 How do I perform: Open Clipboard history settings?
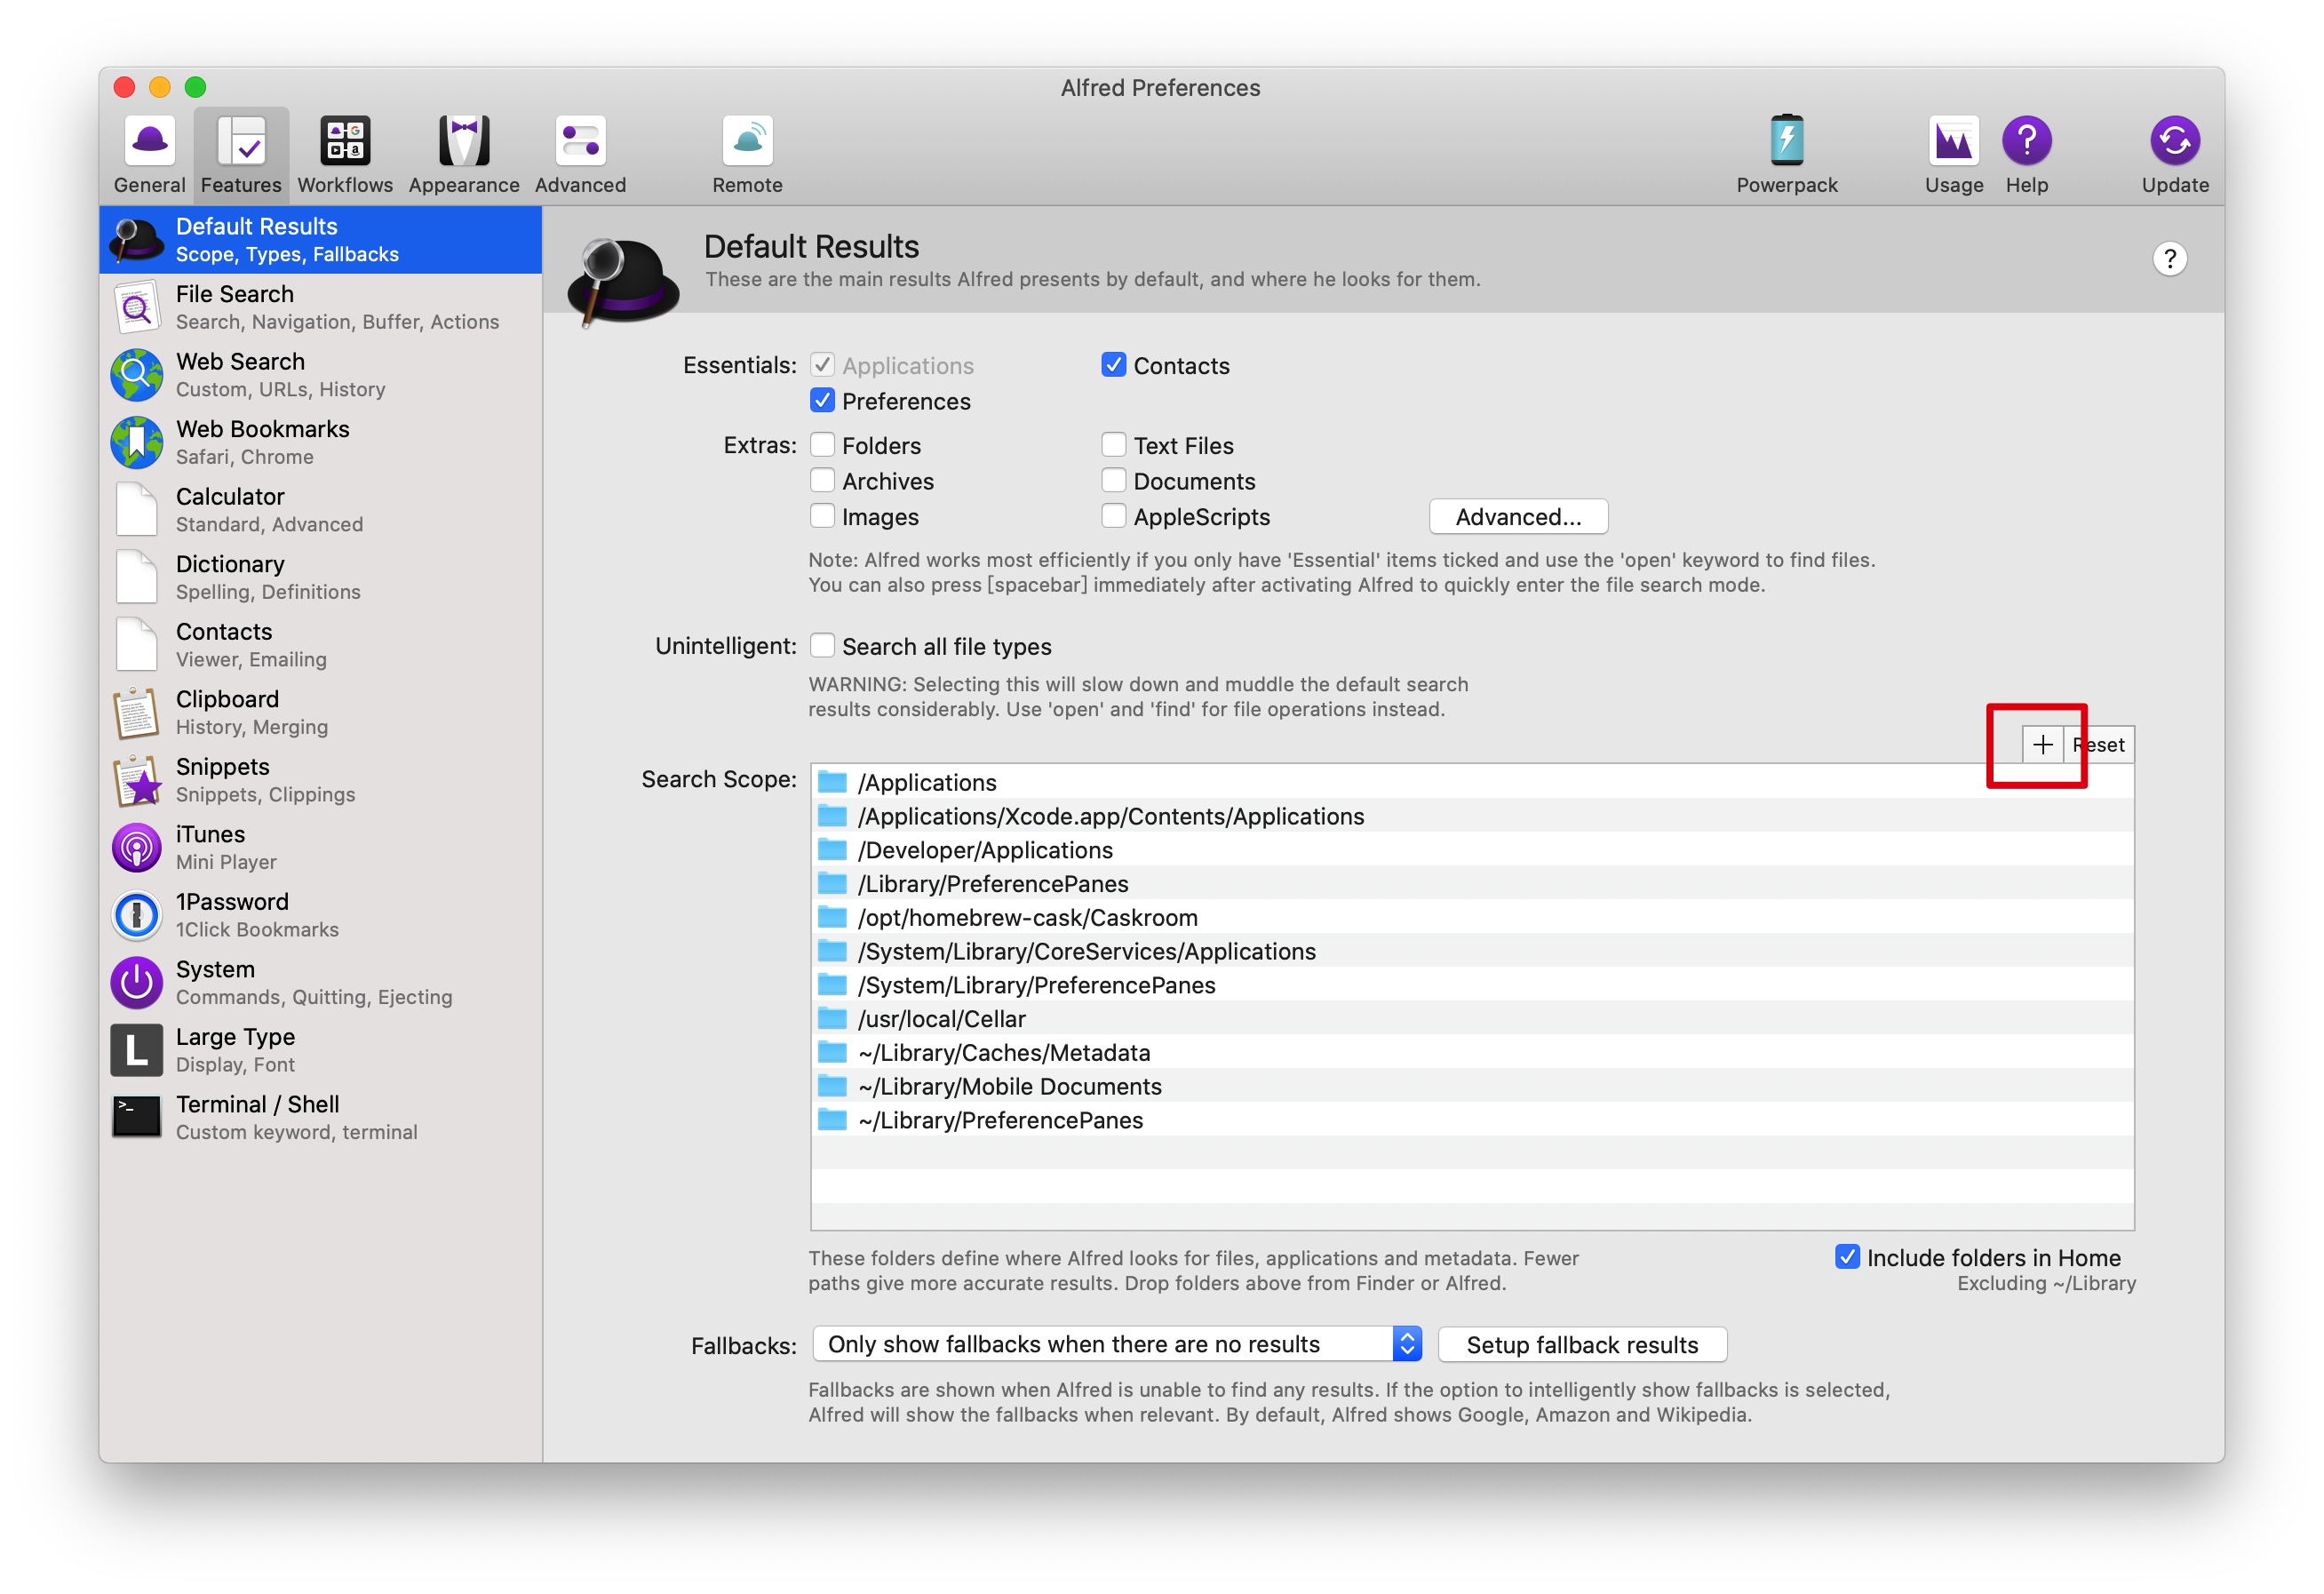pos(320,712)
